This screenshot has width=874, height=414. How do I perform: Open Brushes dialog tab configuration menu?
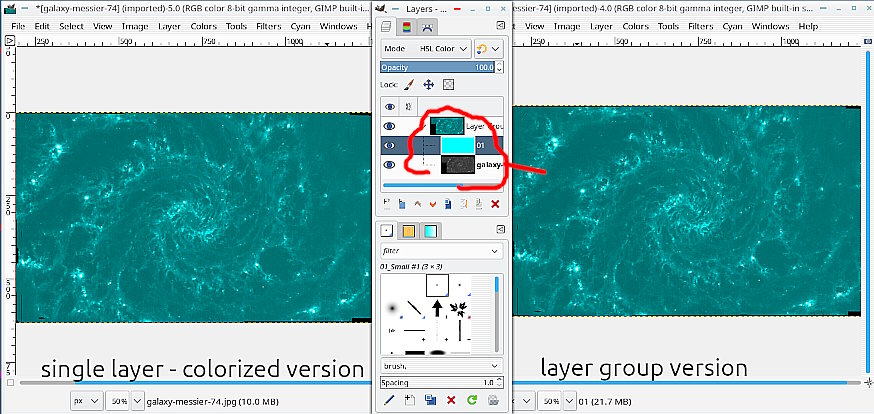tap(501, 229)
